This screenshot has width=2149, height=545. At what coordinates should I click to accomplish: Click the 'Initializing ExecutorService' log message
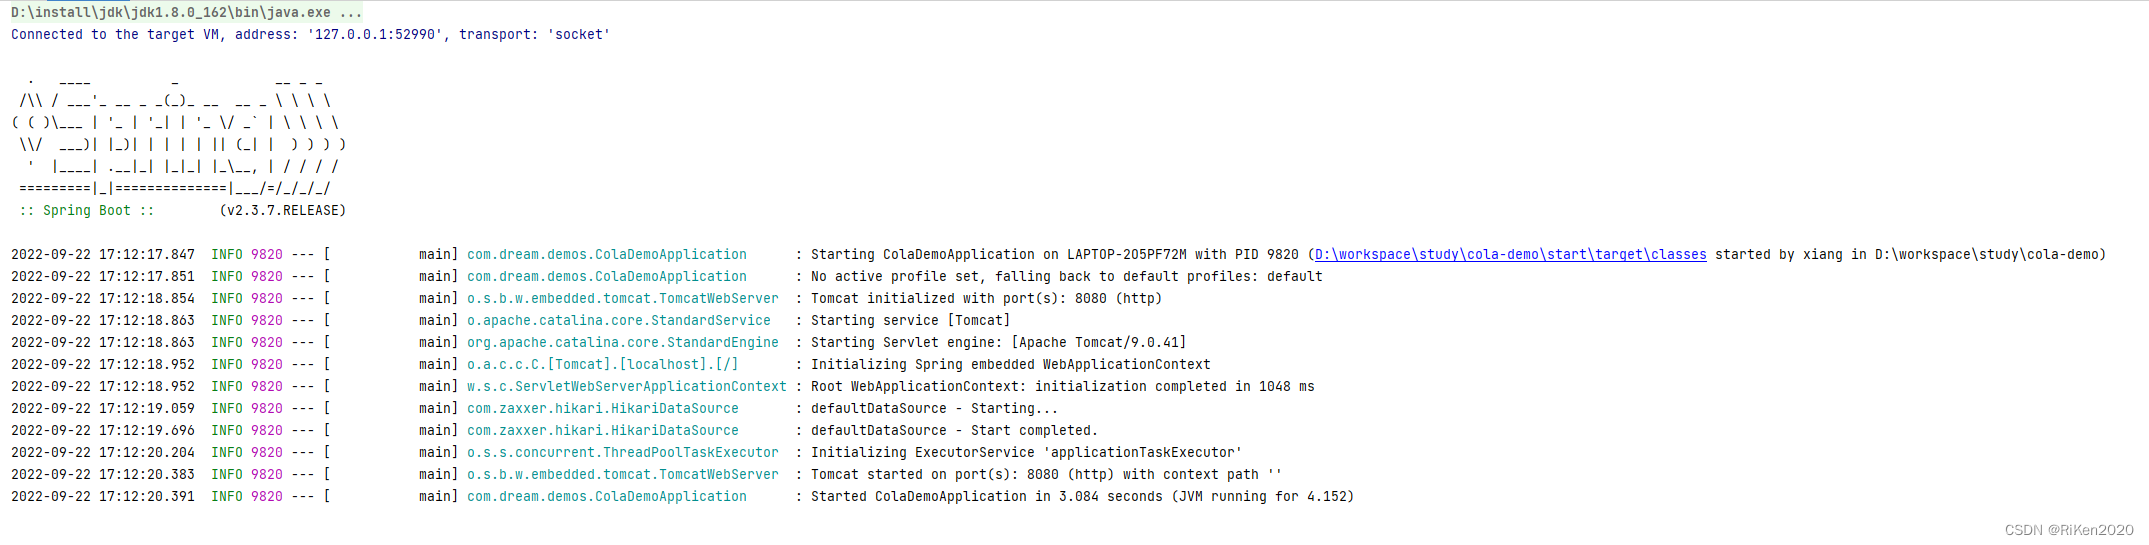1026,453
